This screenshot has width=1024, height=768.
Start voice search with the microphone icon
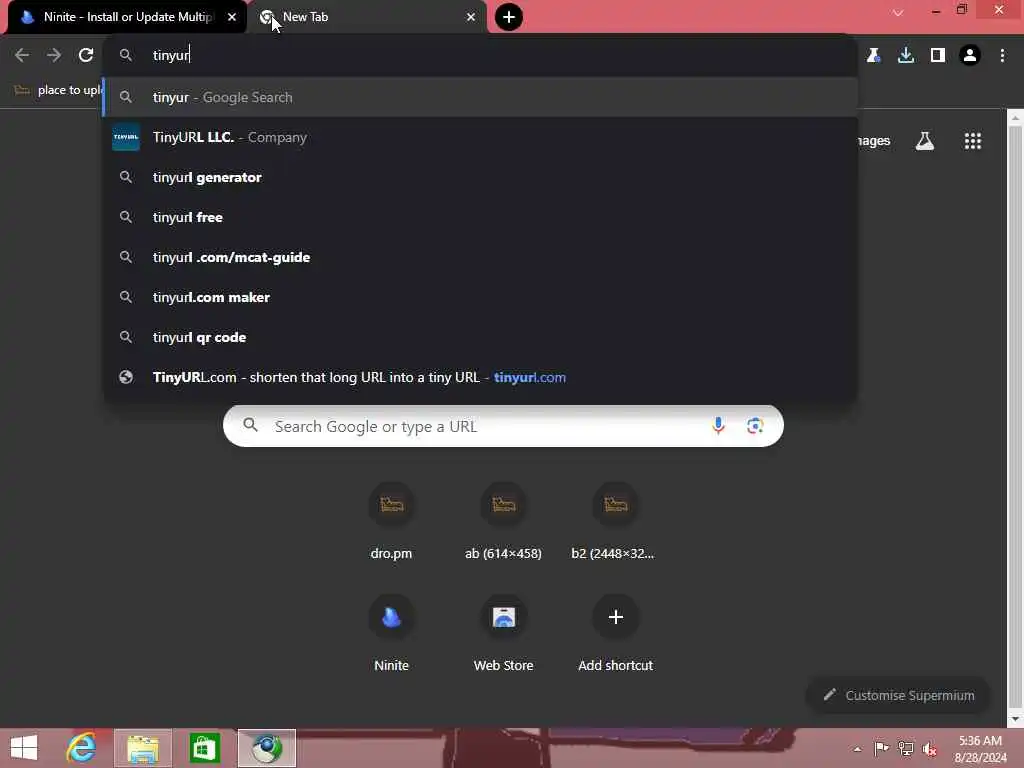(x=718, y=426)
